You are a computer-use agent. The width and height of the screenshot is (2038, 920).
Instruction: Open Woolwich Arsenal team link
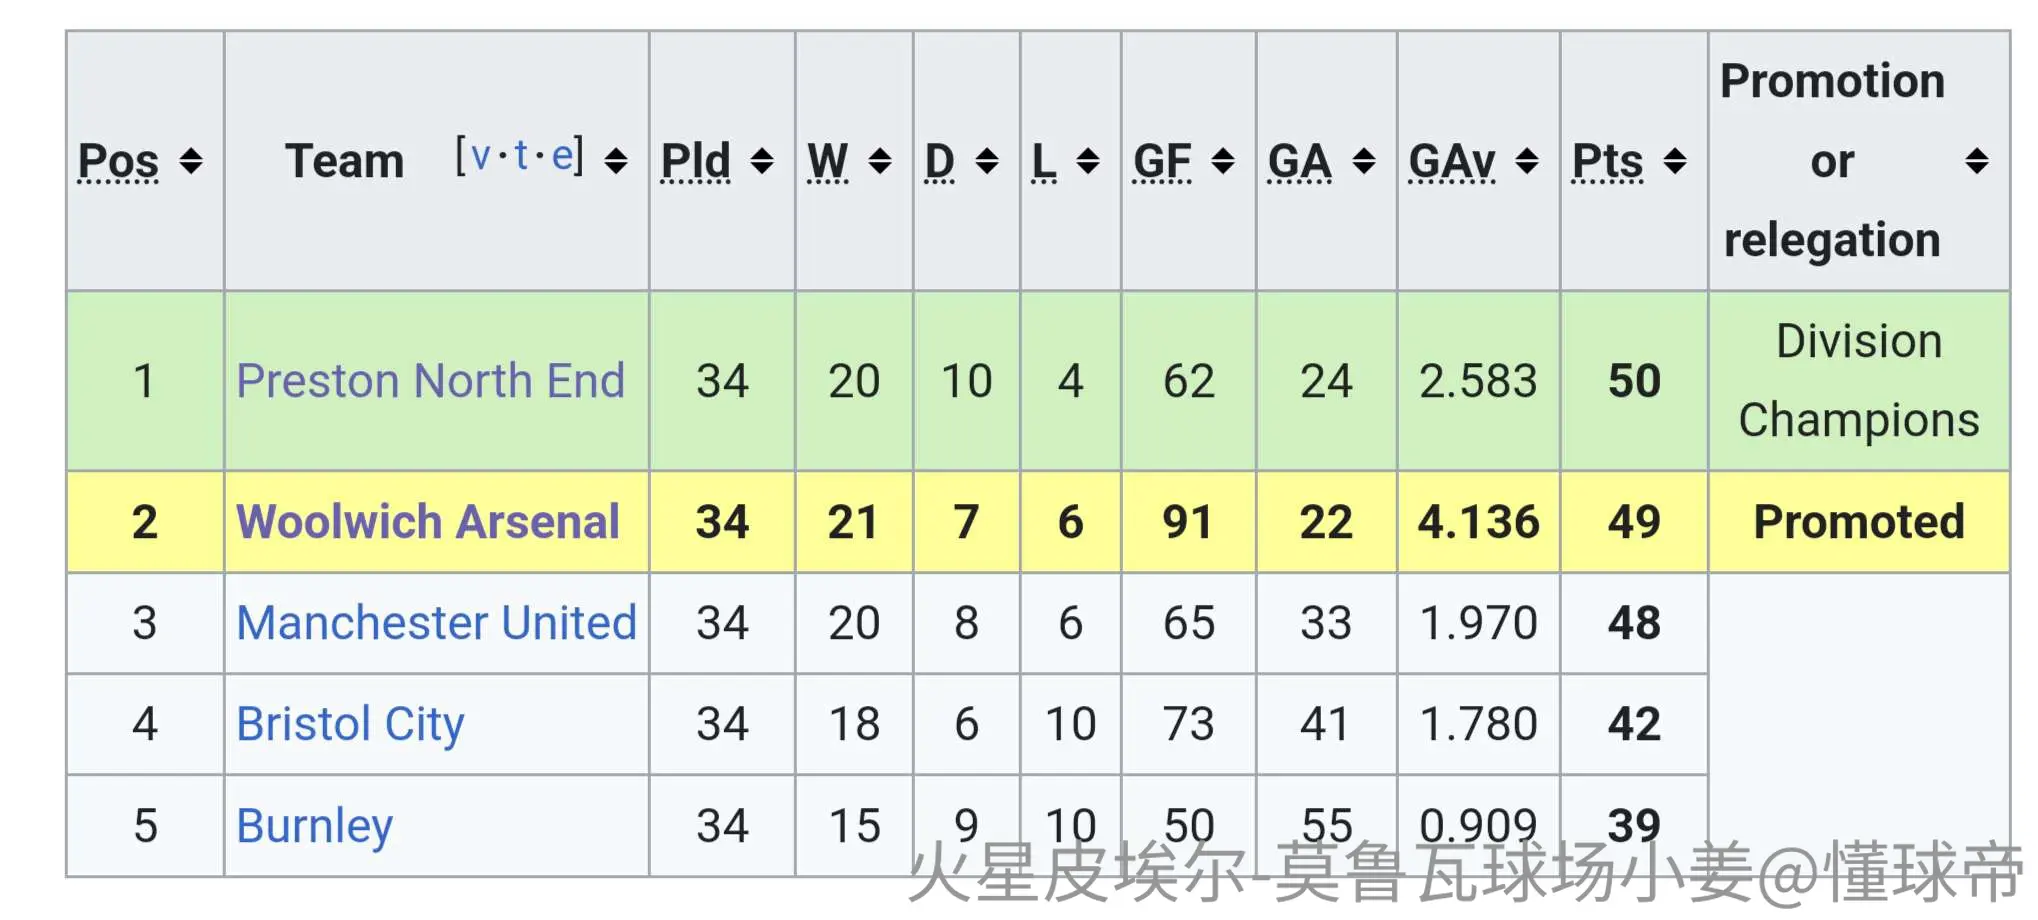tap(428, 522)
